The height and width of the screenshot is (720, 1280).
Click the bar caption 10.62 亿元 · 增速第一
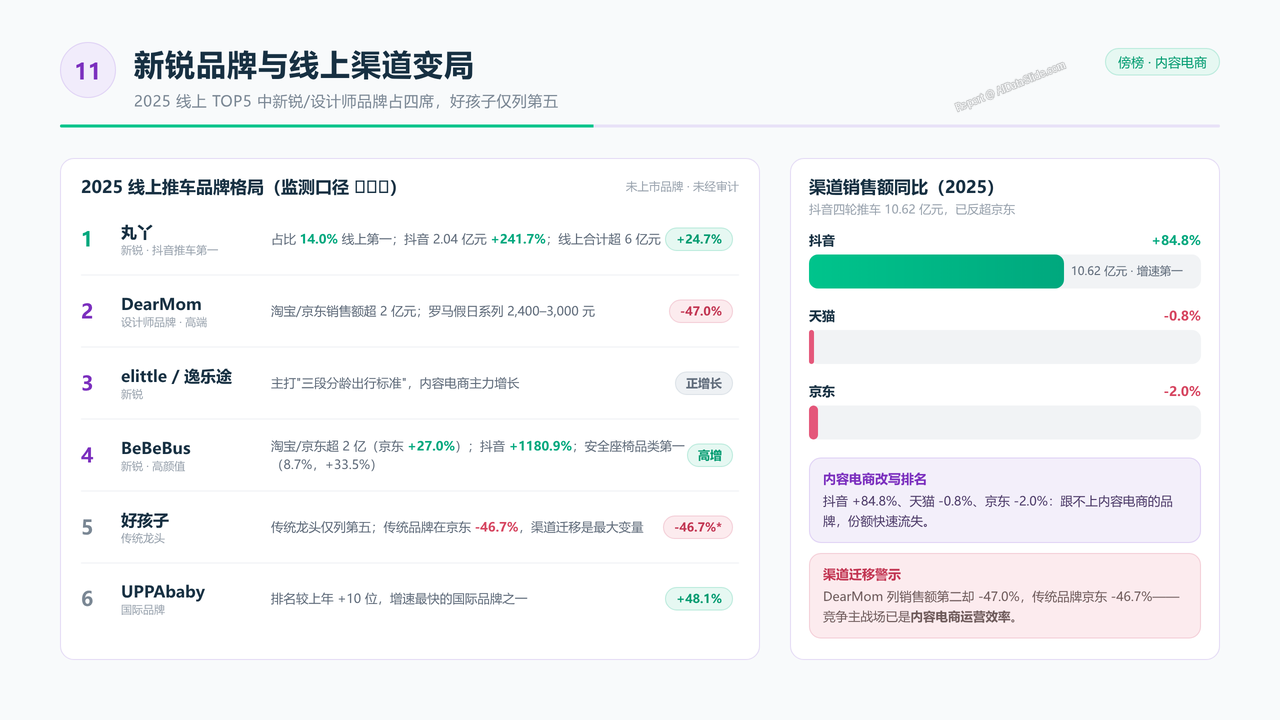[x=1127, y=271]
